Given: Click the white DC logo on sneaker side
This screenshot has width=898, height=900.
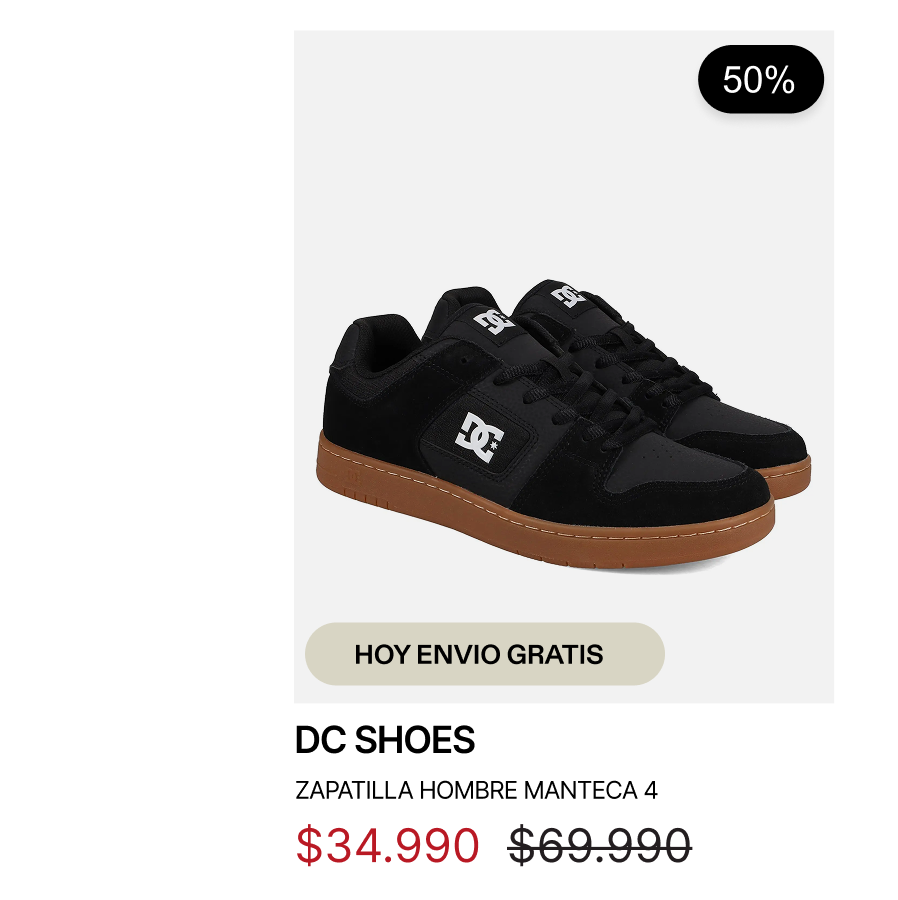Looking at the screenshot, I should tap(479, 437).
